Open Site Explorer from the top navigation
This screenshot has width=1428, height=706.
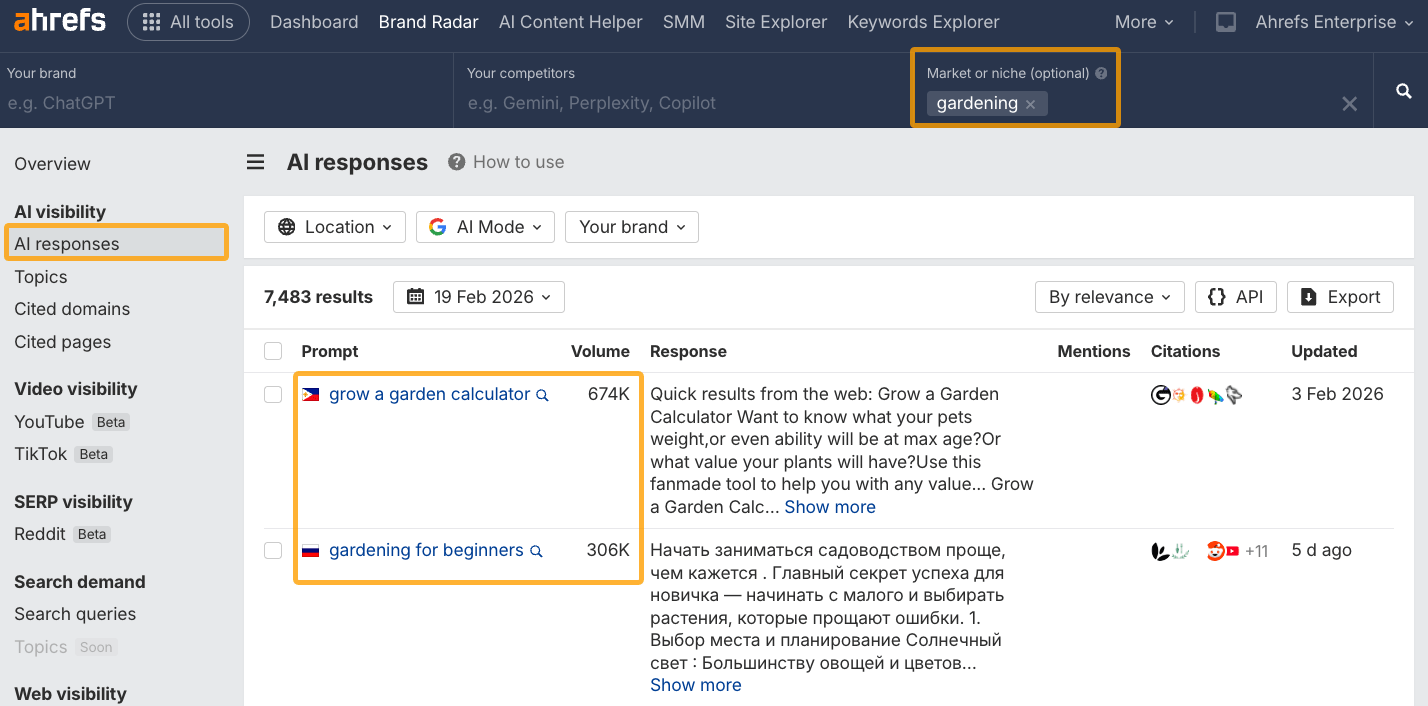tap(776, 22)
